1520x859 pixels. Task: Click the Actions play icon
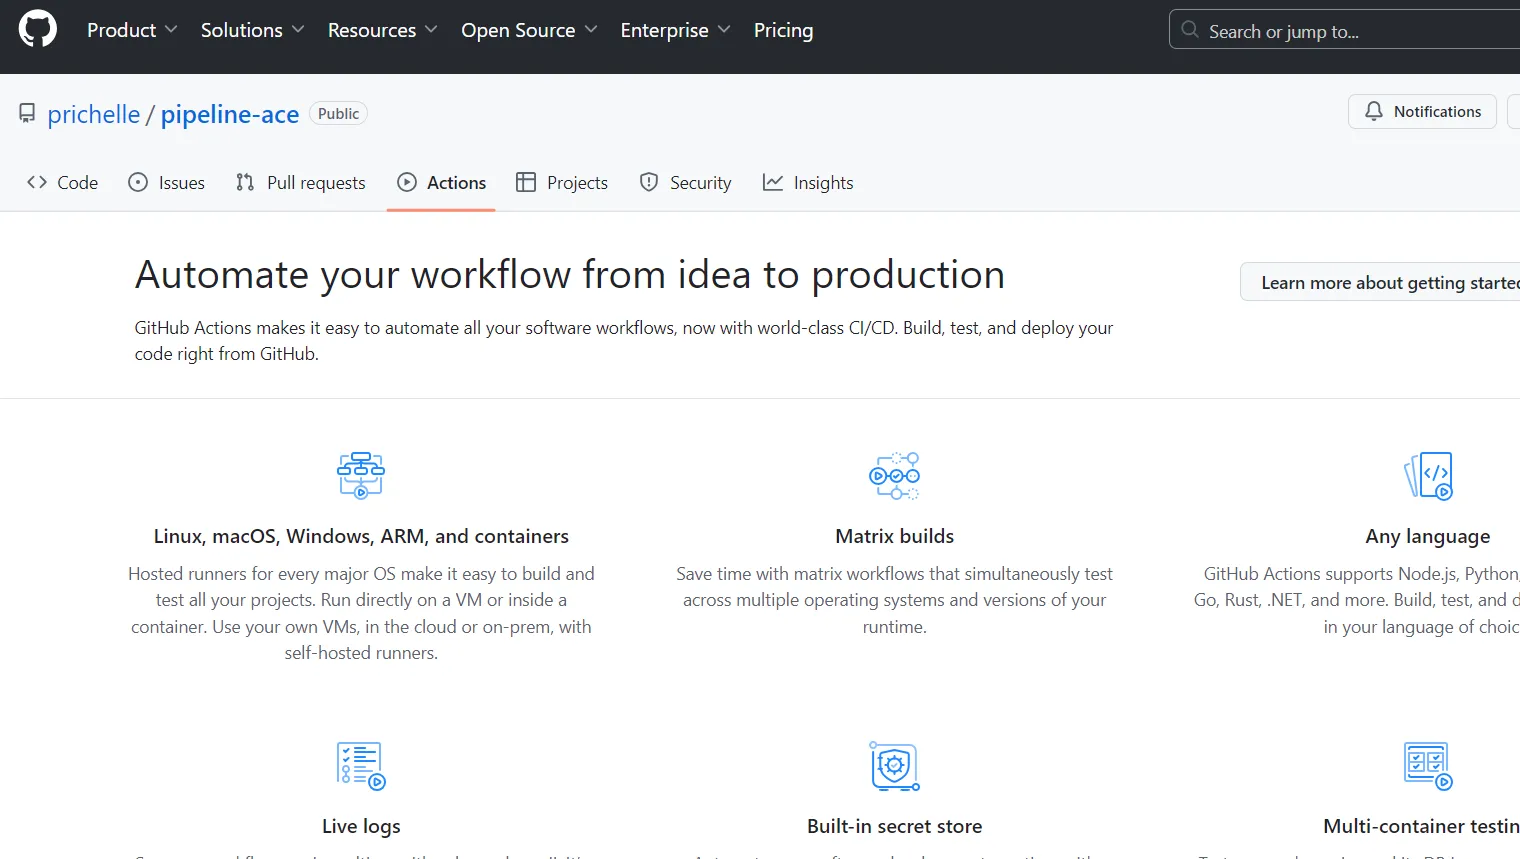[x=406, y=182]
